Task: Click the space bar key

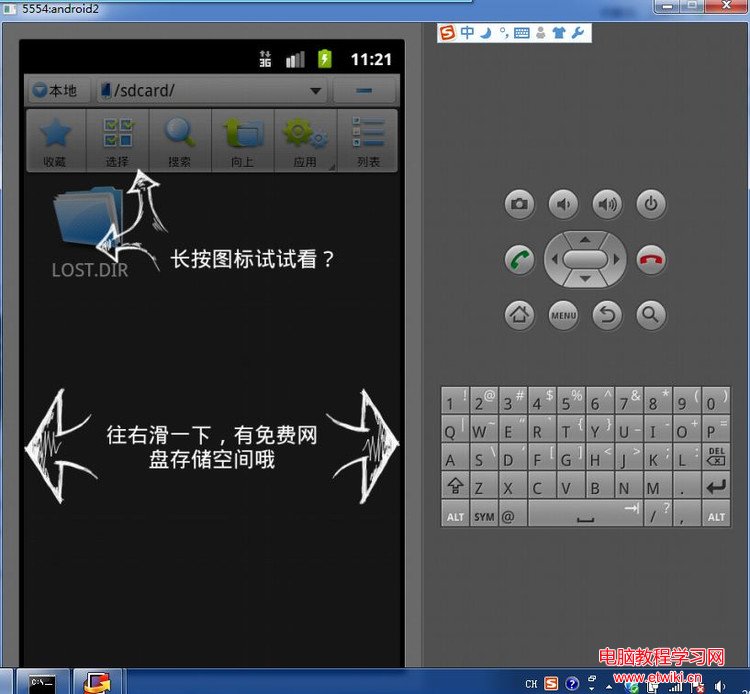Action: click(x=585, y=514)
